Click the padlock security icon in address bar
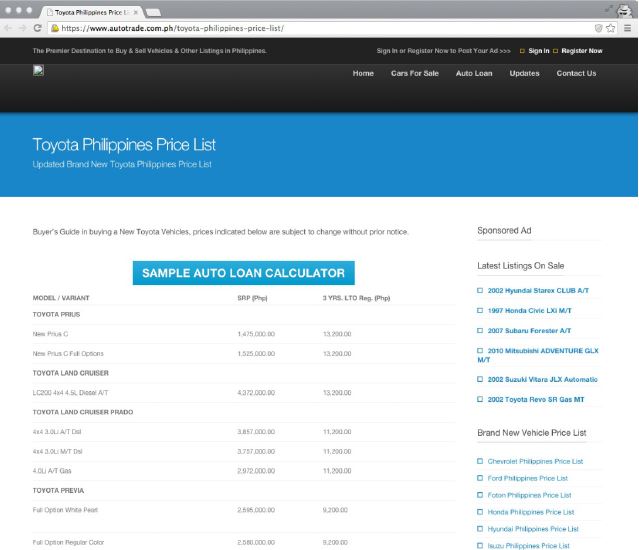639x550 pixels. point(55,28)
